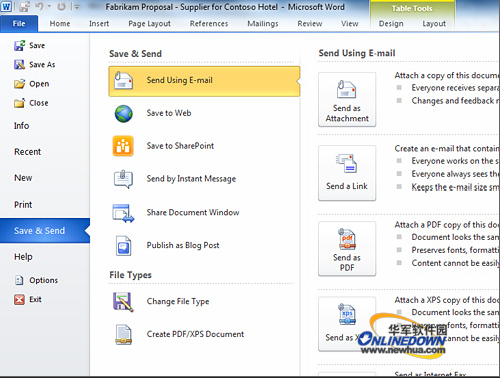This screenshot has height=378, width=500.
Task: Select the Save to SharePoint orange icon
Action: pyautogui.click(x=123, y=146)
